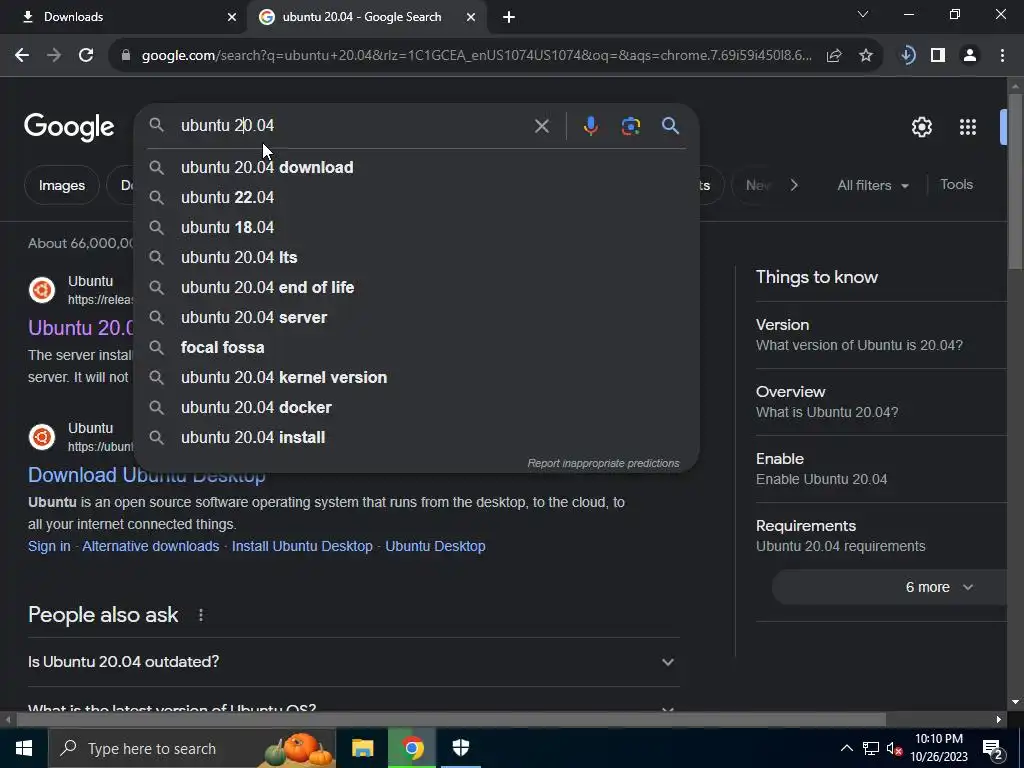Open Windows Security shield in taskbar
The image size is (1024, 768).
pos(461,748)
